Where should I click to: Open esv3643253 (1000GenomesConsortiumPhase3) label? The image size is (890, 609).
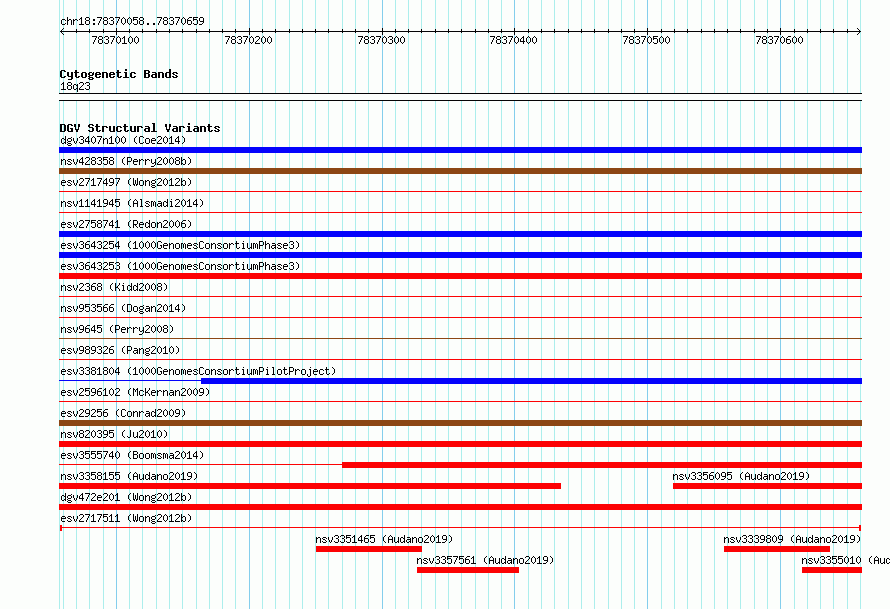click(180, 266)
